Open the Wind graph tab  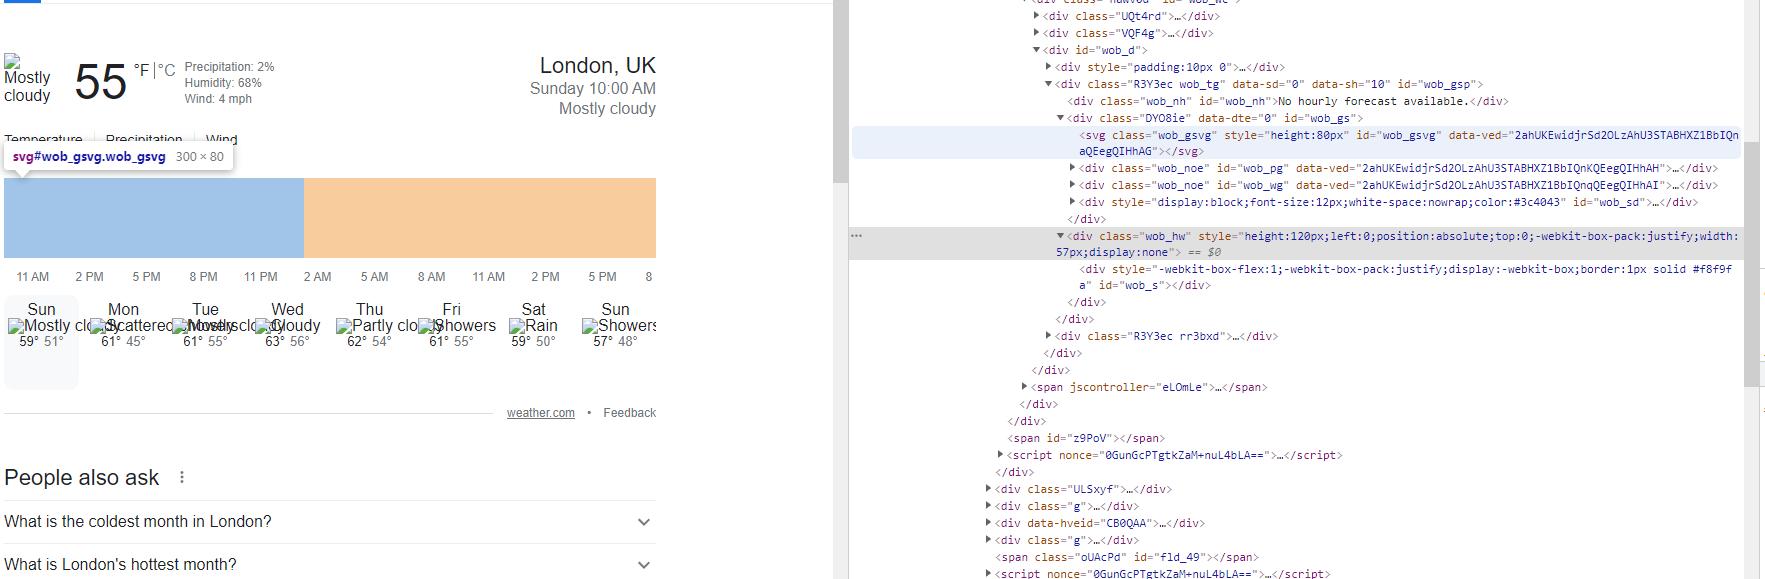221,140
